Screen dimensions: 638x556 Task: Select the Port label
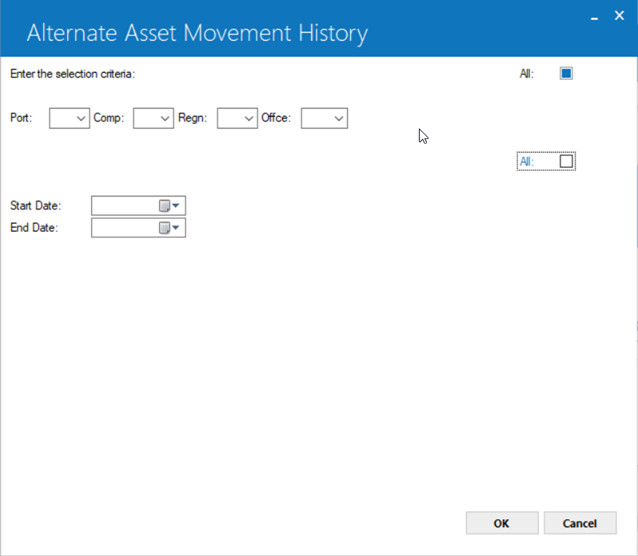[21, 118]
